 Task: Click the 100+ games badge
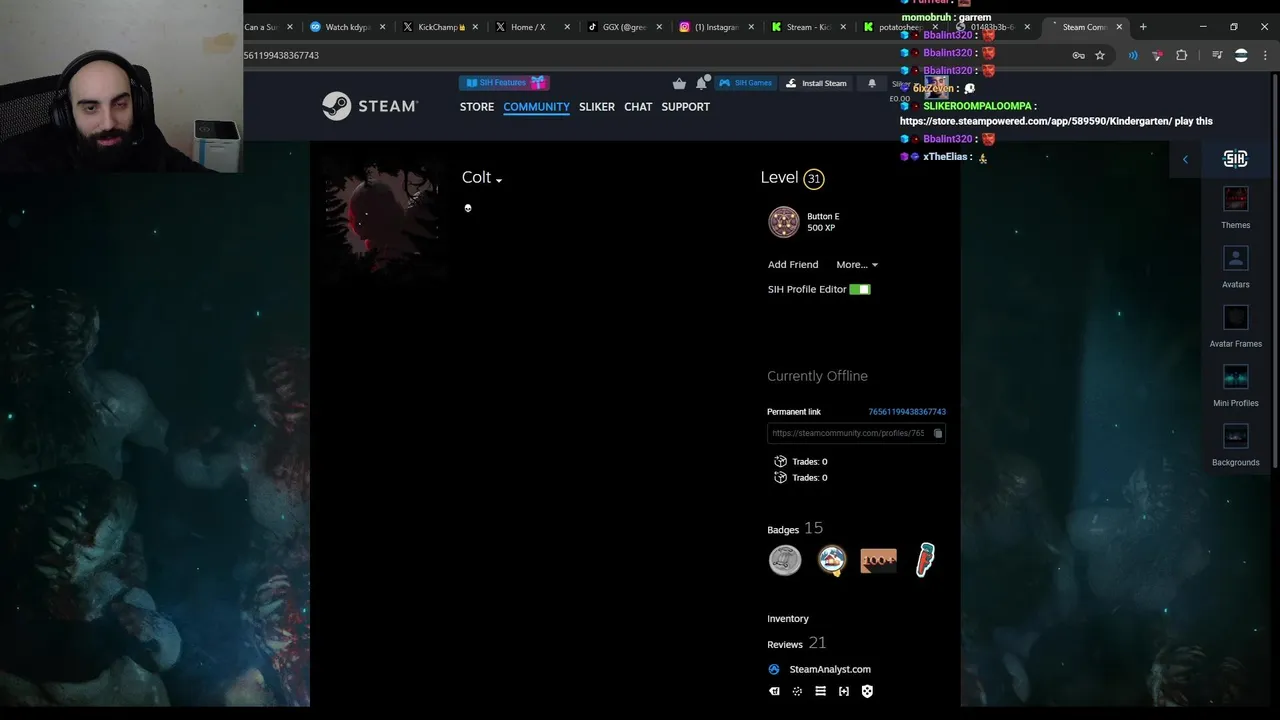pos(879,560)
